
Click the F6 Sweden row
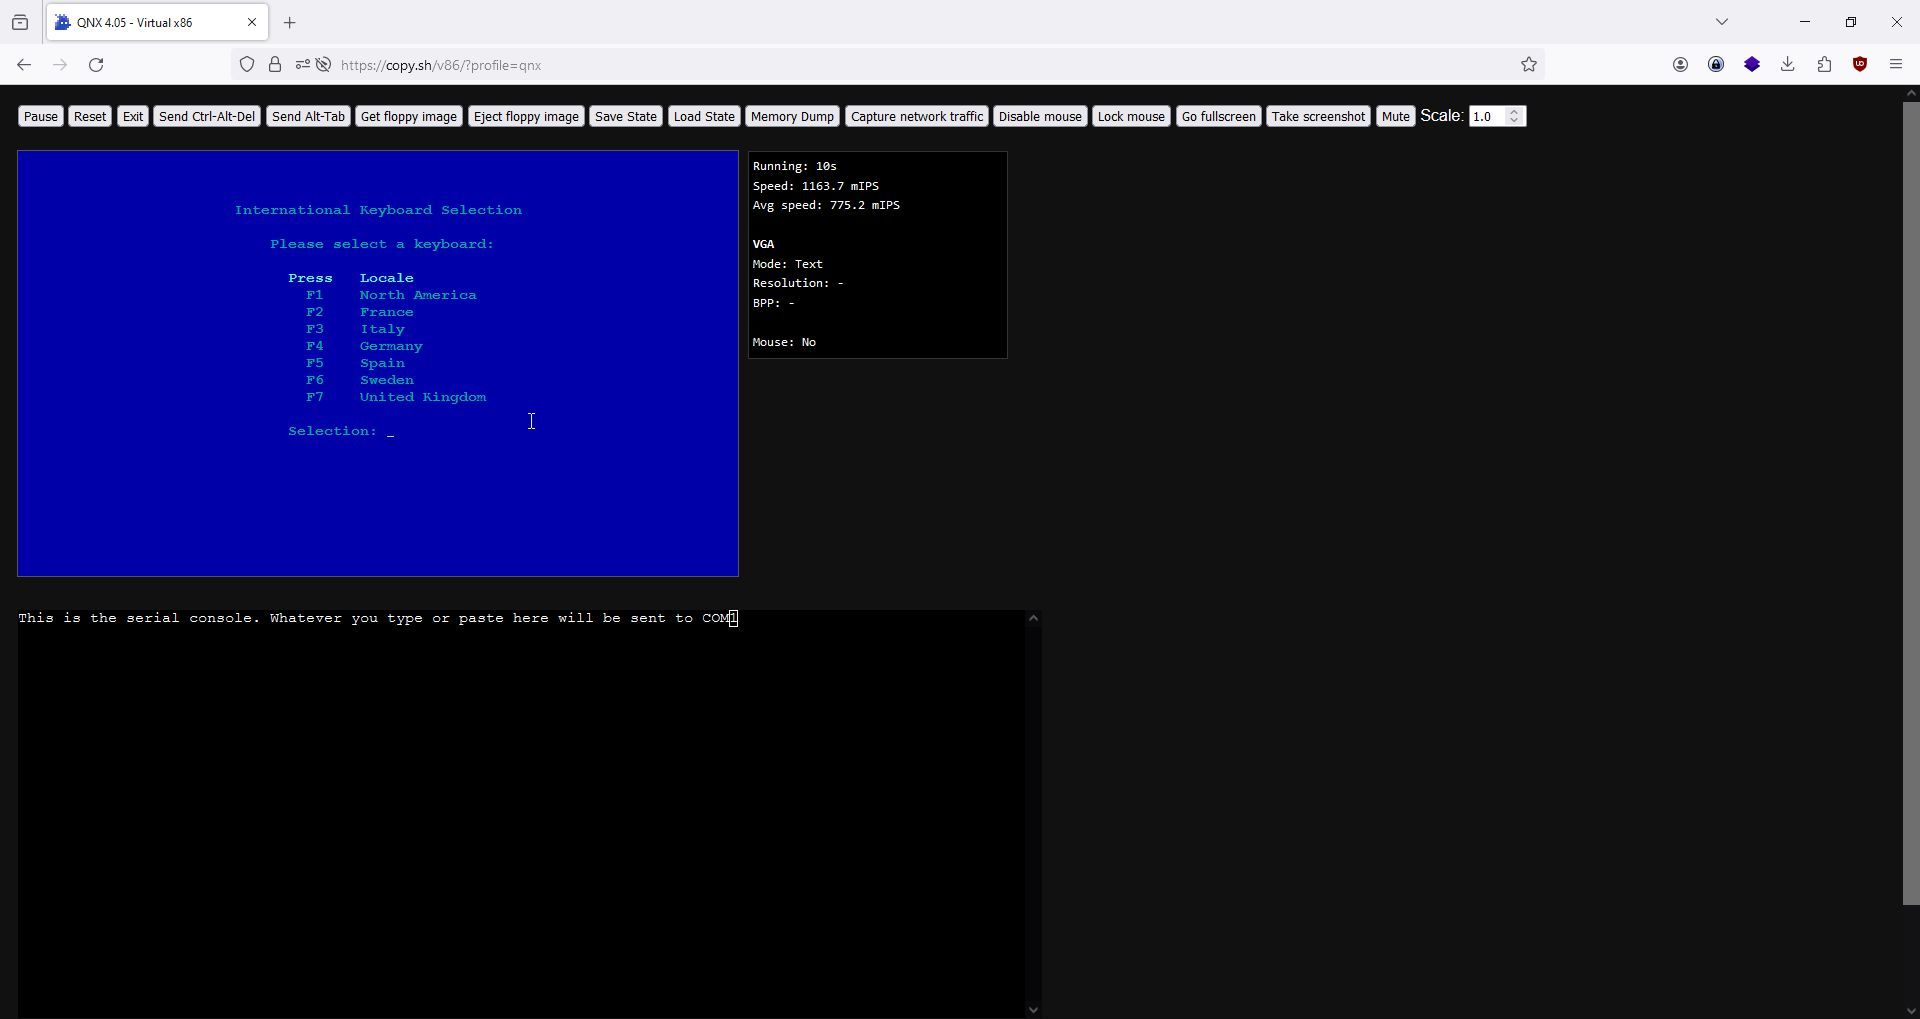point(360,380)
